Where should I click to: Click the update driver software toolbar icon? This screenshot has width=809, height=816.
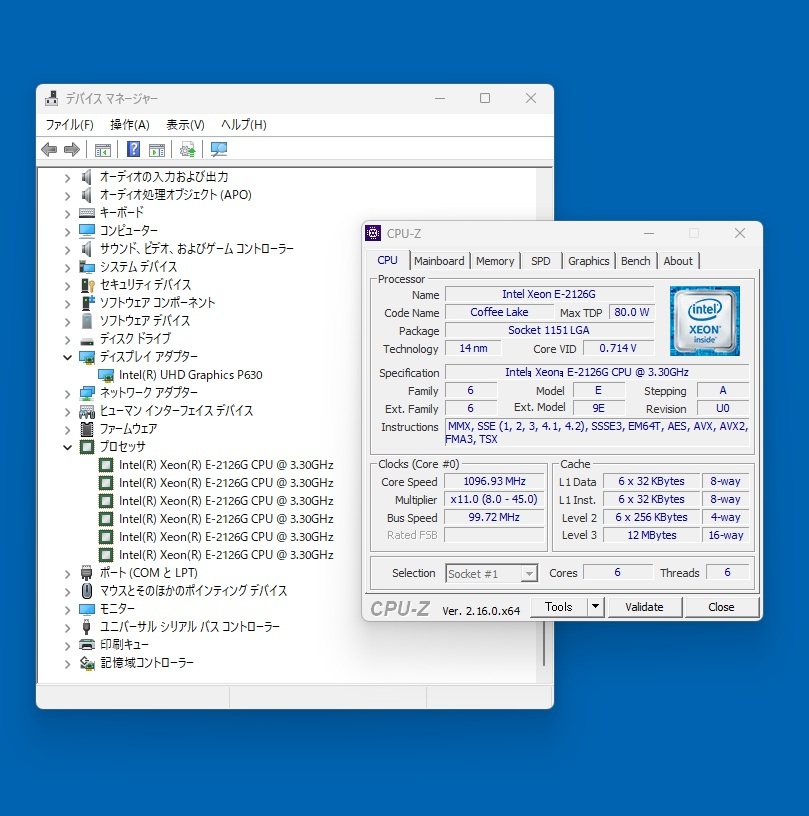(187, 150)
